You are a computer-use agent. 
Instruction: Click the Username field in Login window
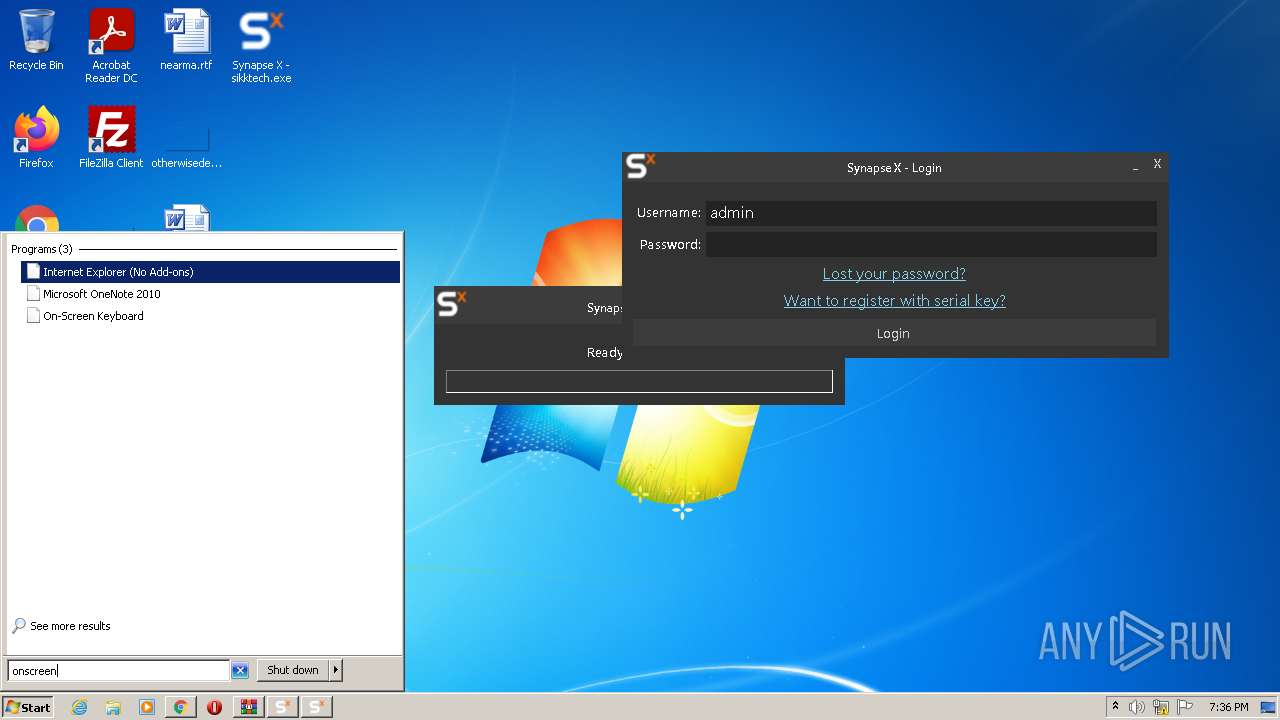tap(931, 212)
